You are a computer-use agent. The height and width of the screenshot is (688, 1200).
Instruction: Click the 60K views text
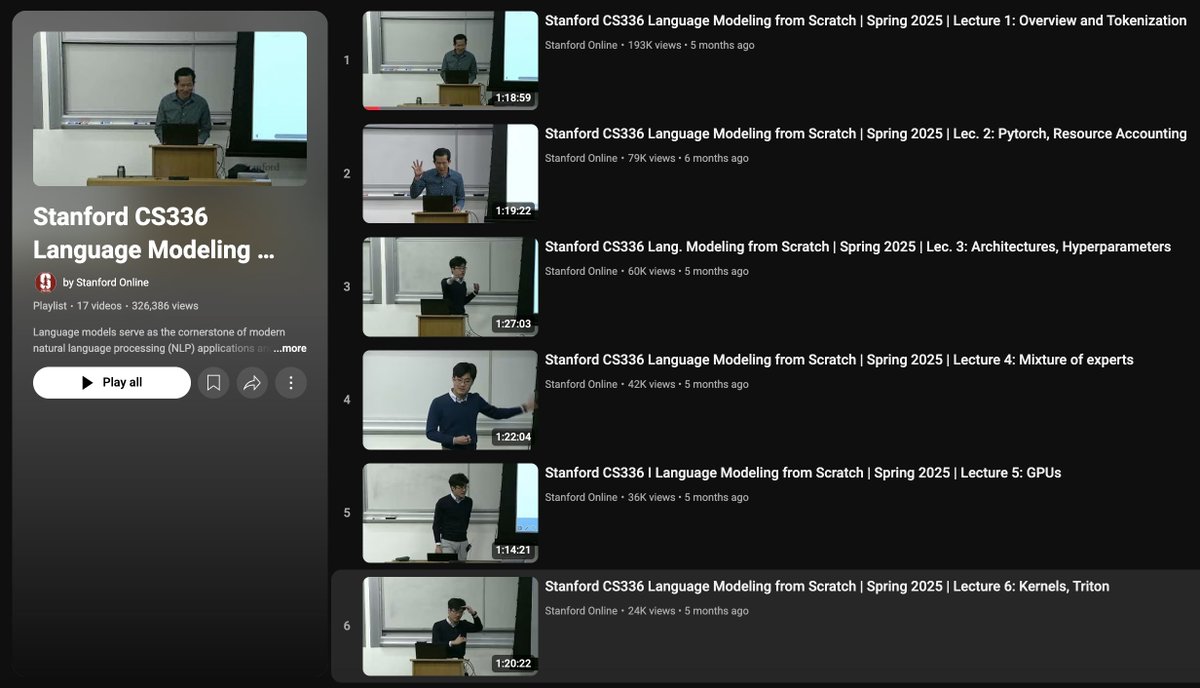(651, 271)
